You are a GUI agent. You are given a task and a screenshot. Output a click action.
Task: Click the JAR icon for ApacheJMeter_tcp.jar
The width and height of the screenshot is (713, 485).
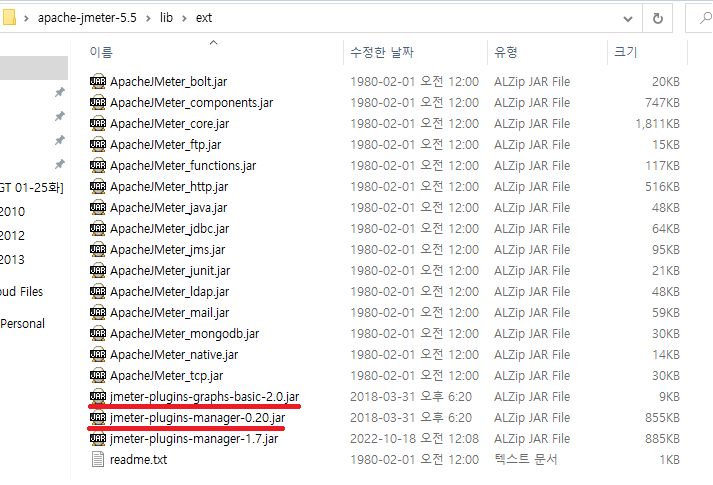click(x=98, y=375)
